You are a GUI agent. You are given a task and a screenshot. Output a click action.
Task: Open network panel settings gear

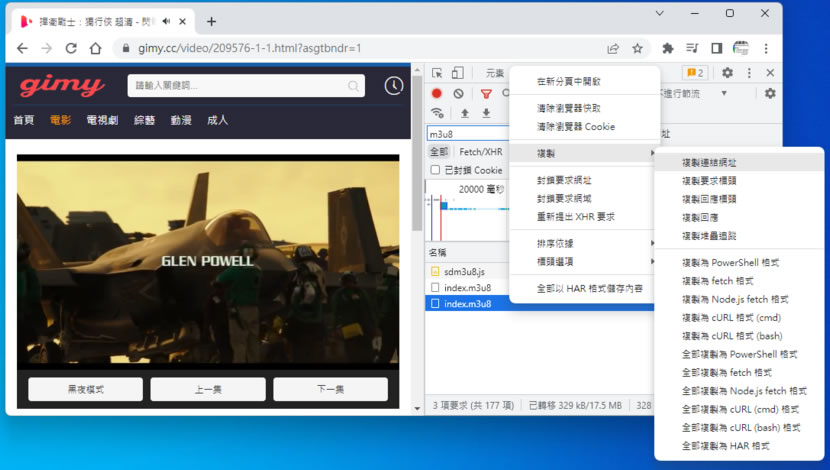770,93
